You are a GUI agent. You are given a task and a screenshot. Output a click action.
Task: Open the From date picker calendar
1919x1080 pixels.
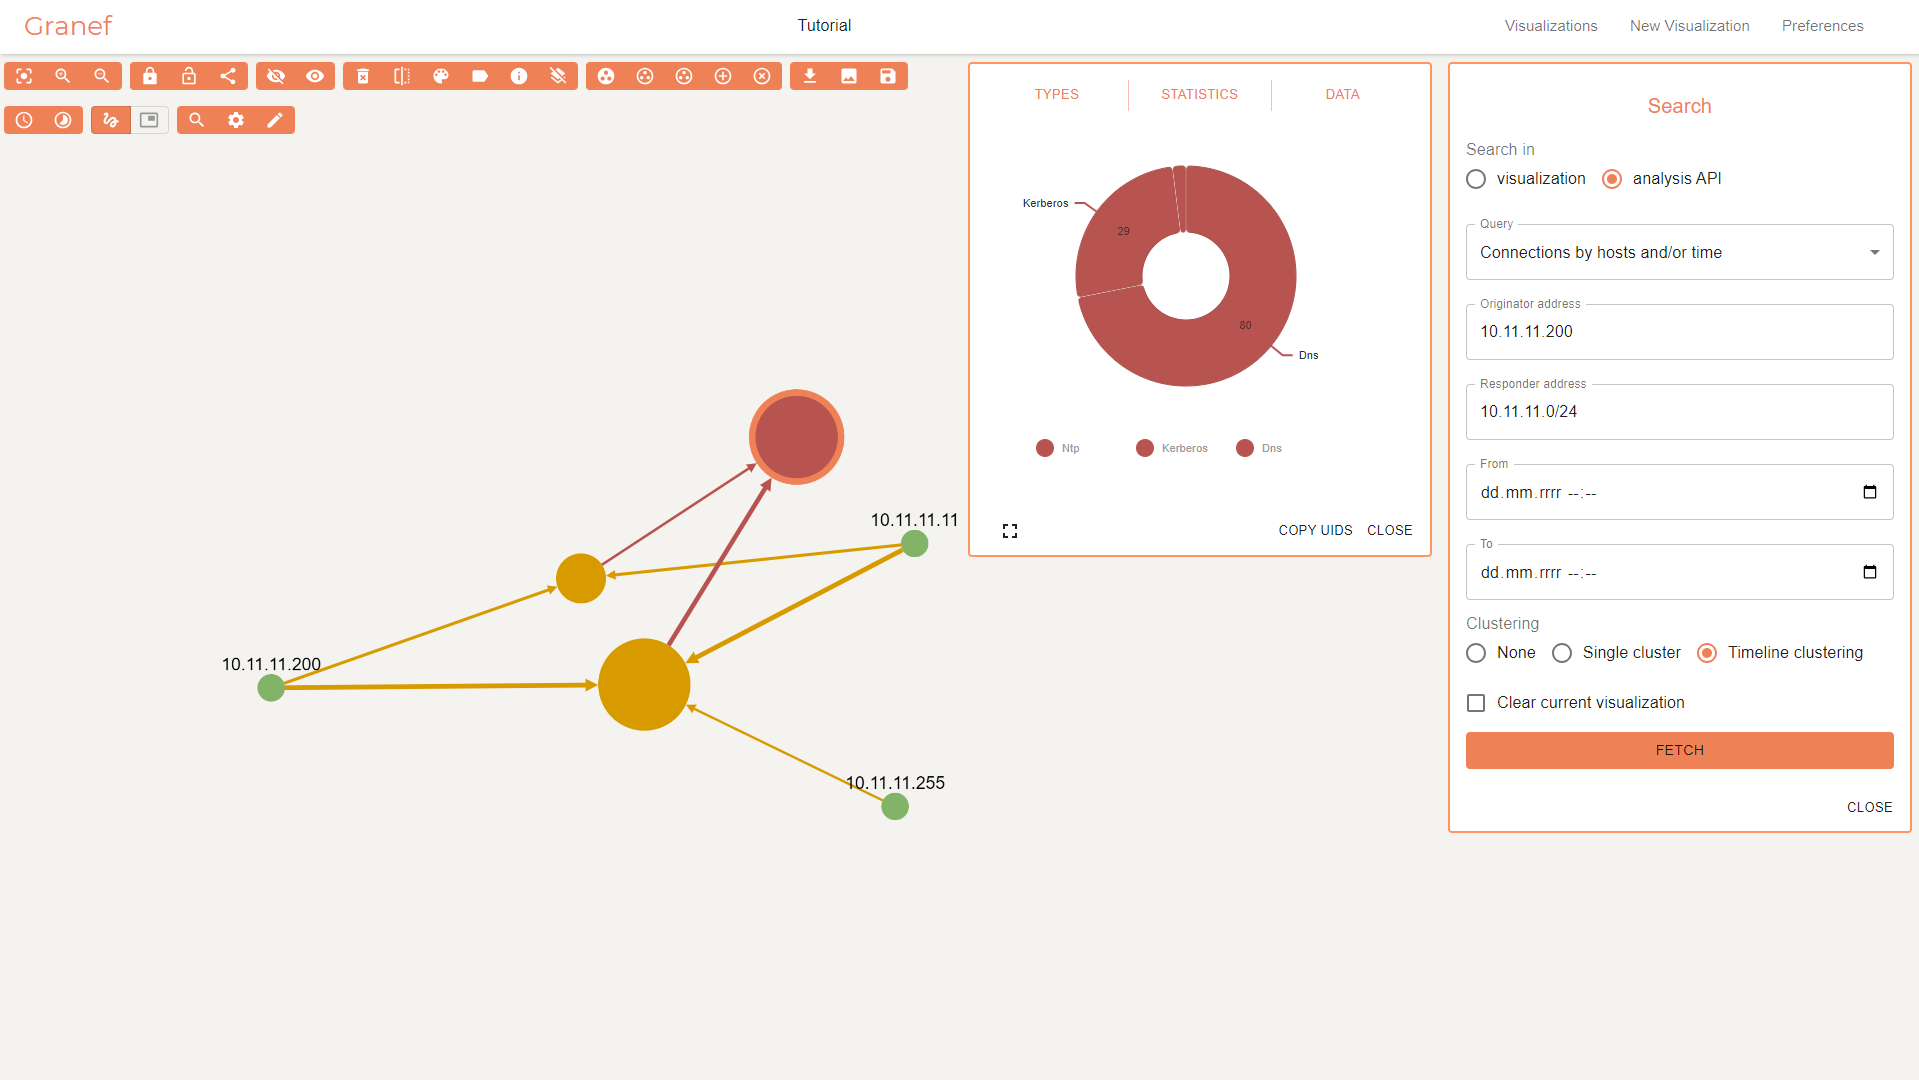[x=1869, y=492]
